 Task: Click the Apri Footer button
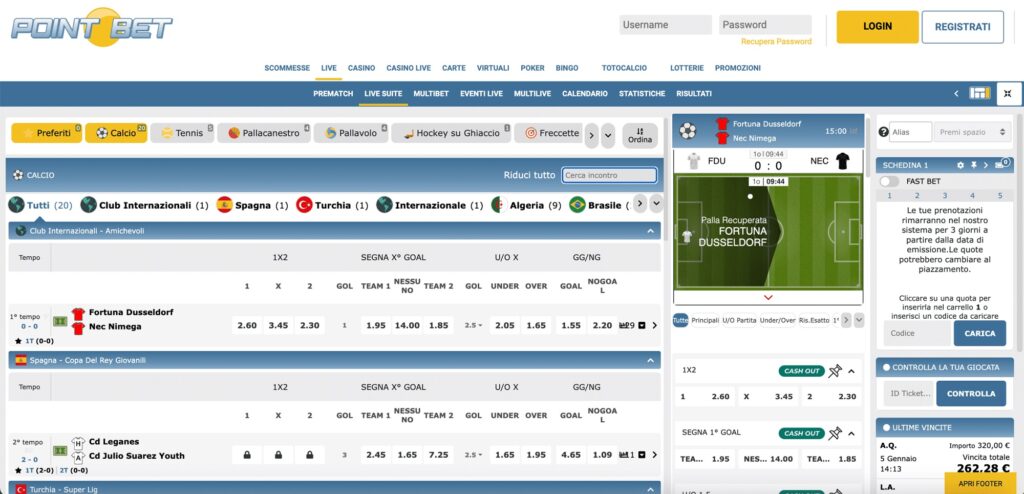pyautogui.click(x=980, y=483)
